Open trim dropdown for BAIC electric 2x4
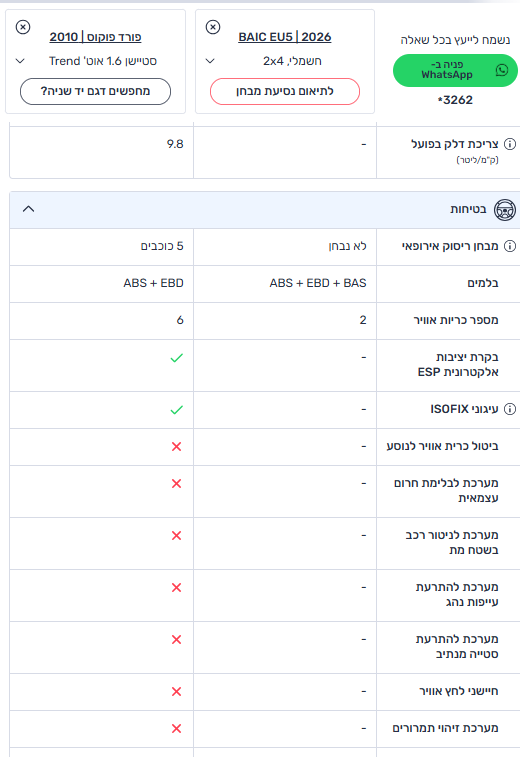The image size is (520, 757). click(x=210, y=61)
